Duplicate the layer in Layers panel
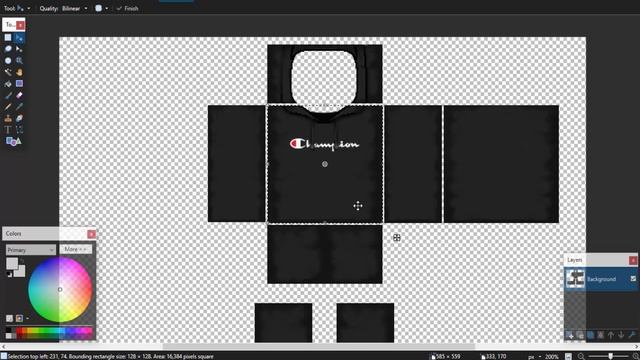Screen dimensions: 640x360 click(x=591, y=335)
